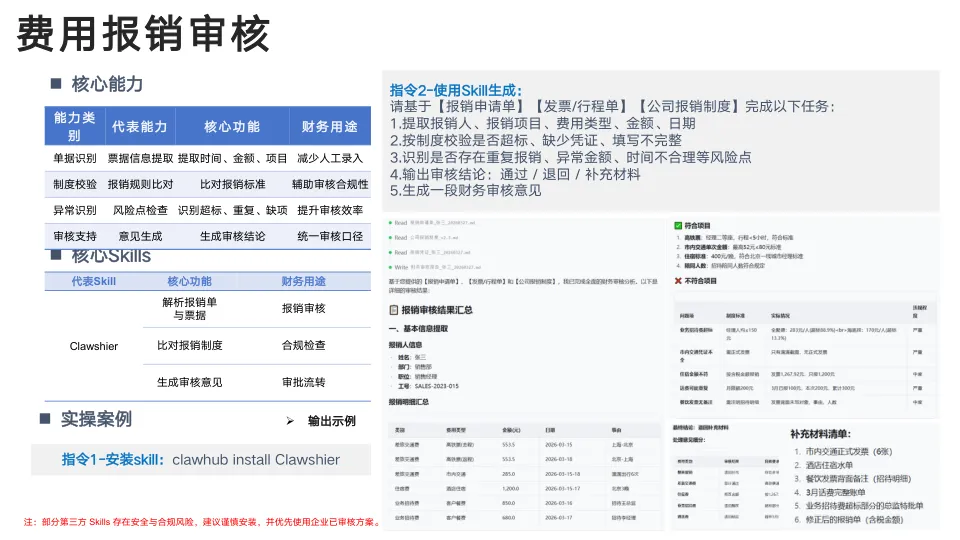Select the line starting 请基于【报销申请单】
Viewport: 960px width, 540px height.
click(613, 107)
